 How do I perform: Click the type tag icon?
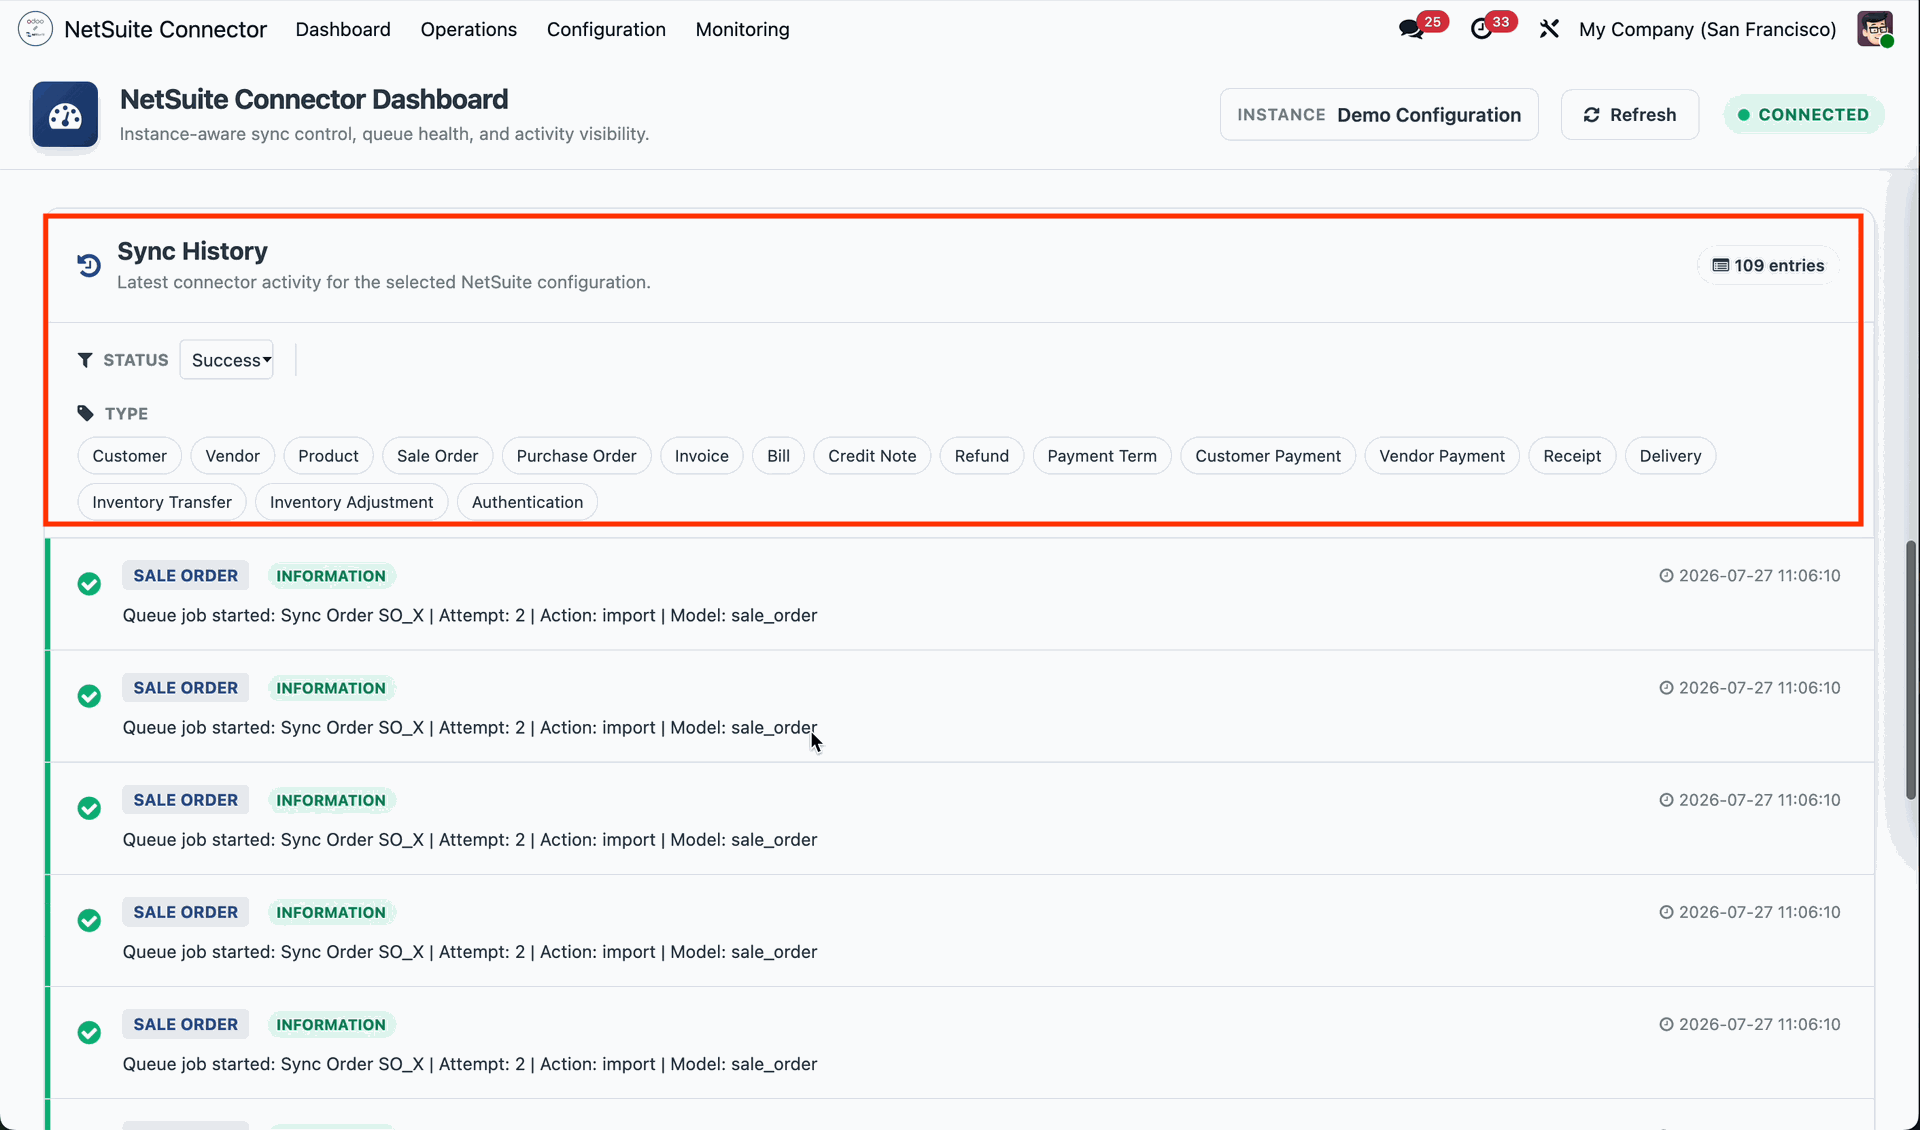click(x=85, y=413)
